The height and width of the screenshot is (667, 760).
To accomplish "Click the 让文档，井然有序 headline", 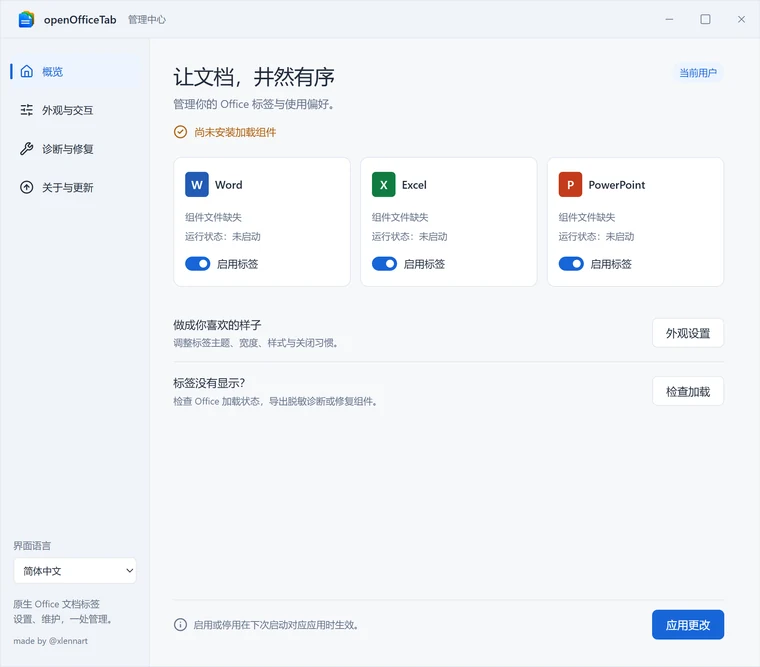I will 254,77.
